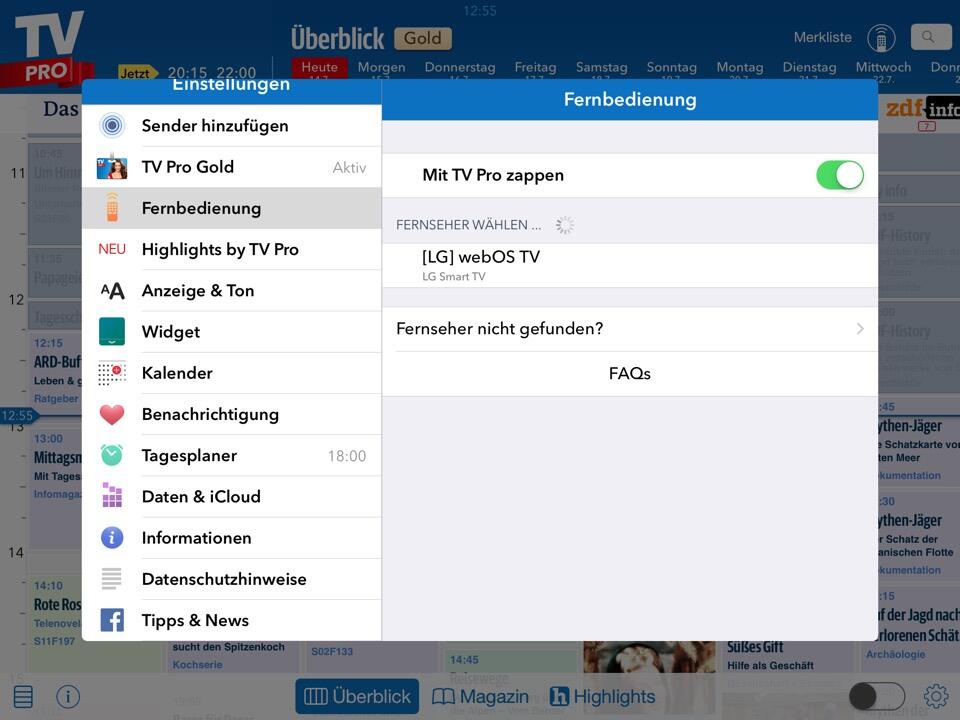This screenshot has height=720, width=960.
Task: Open the search magnifier button
Action: click(x=931, y=37)
